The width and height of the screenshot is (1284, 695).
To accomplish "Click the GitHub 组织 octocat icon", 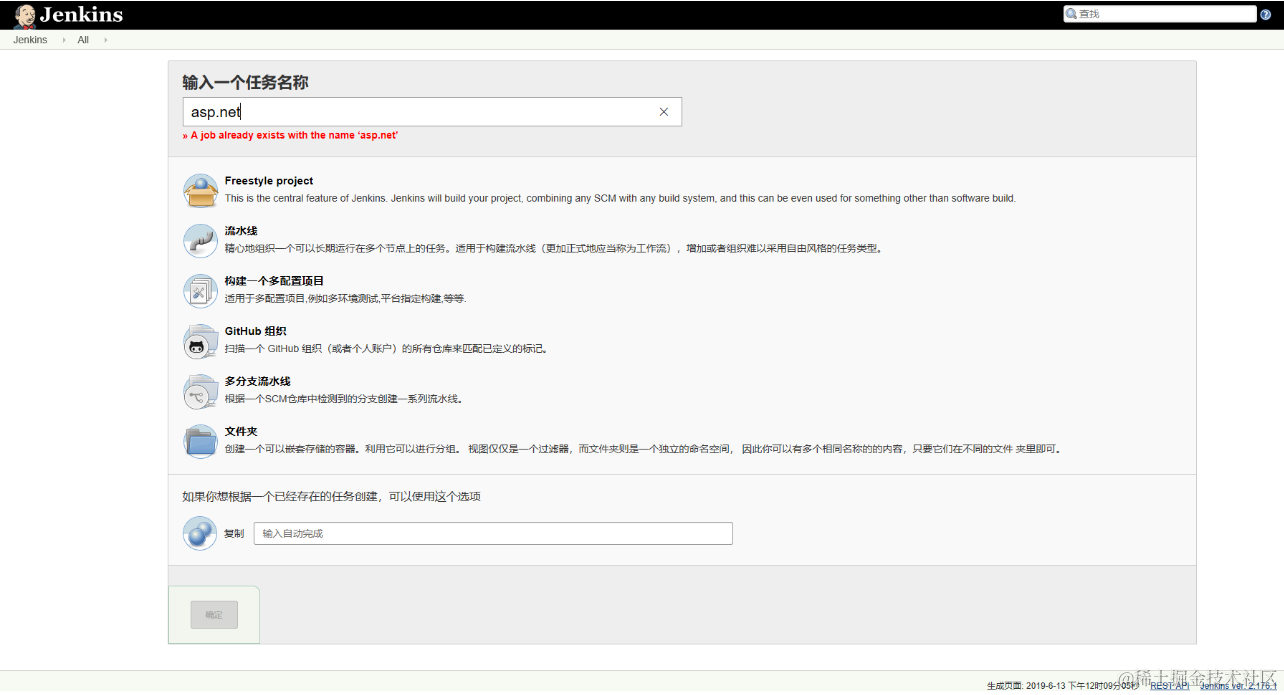I will pos(200,341).
